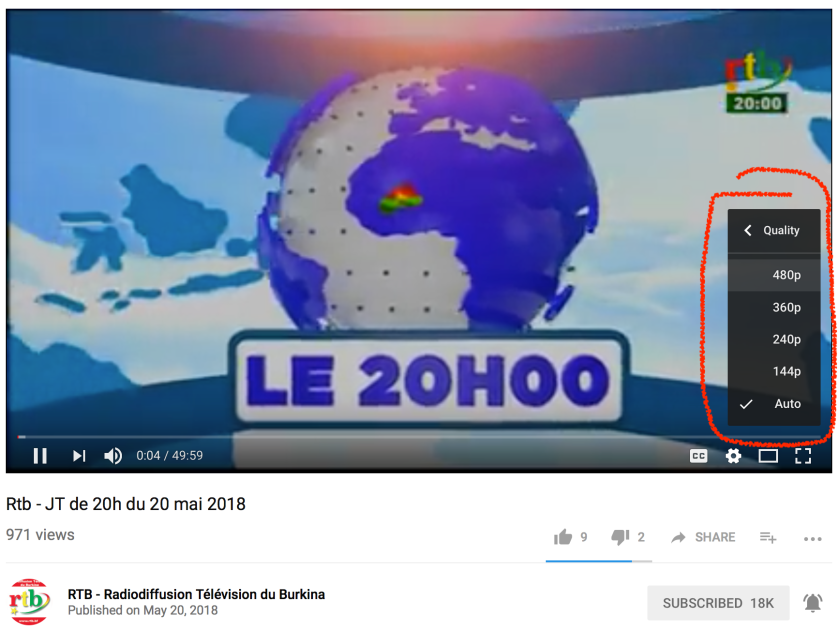Open the settings gear menu
This screenshot has width=839, height=632.
(x=733, y=455)
